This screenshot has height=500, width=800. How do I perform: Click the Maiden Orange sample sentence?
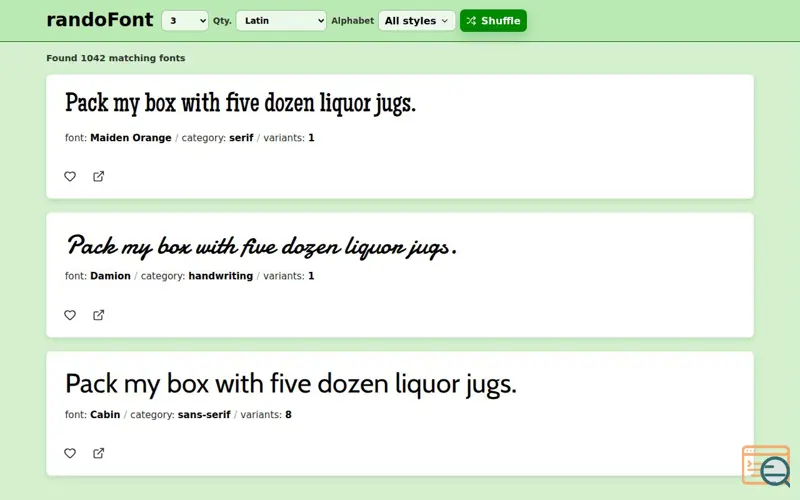click(240, 104)
